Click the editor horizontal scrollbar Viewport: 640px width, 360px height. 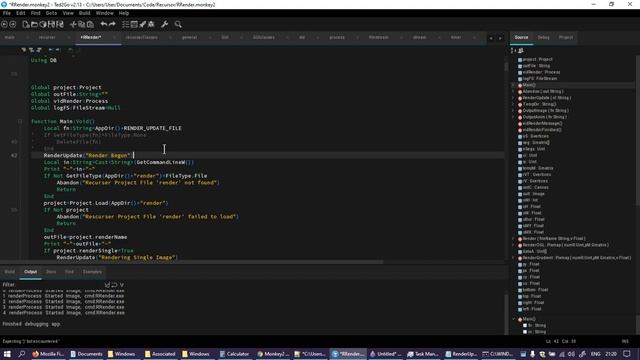coord(192,262)
